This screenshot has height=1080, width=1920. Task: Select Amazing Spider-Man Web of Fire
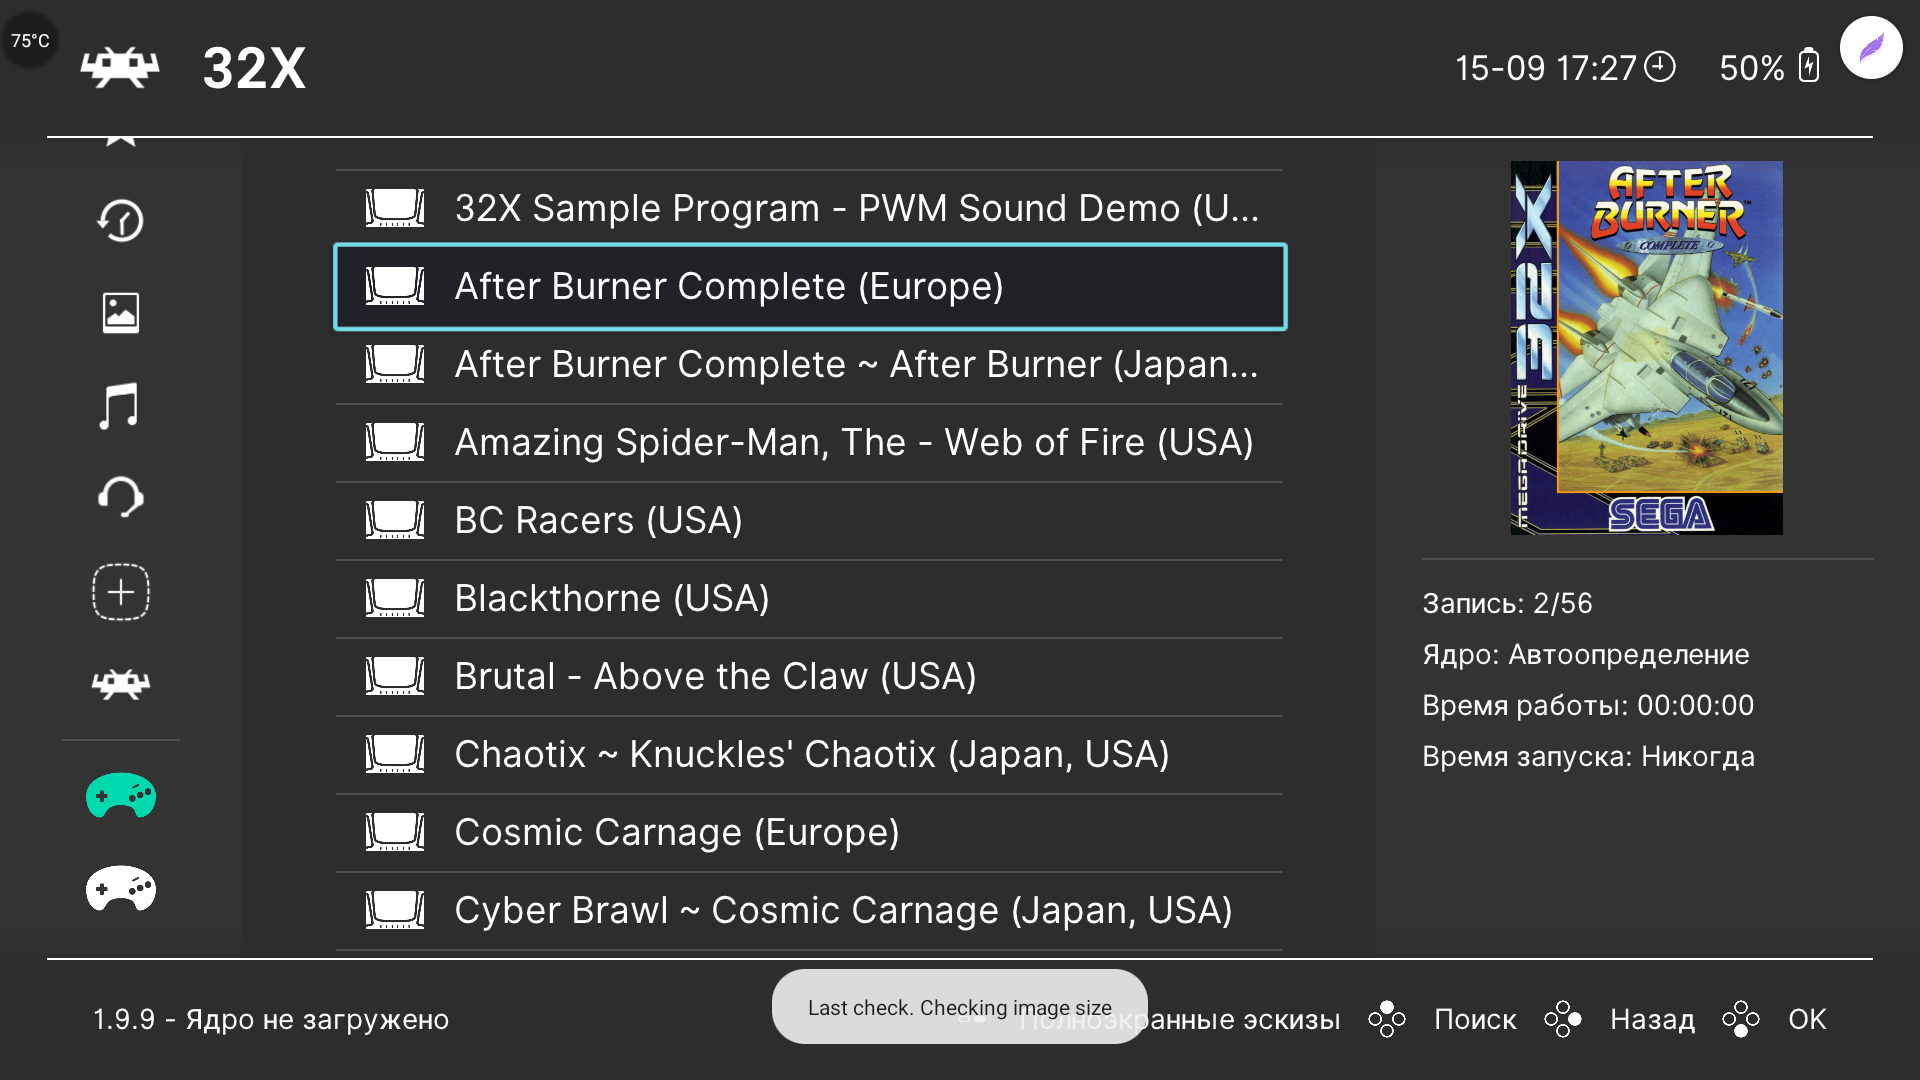coord(809,442)
